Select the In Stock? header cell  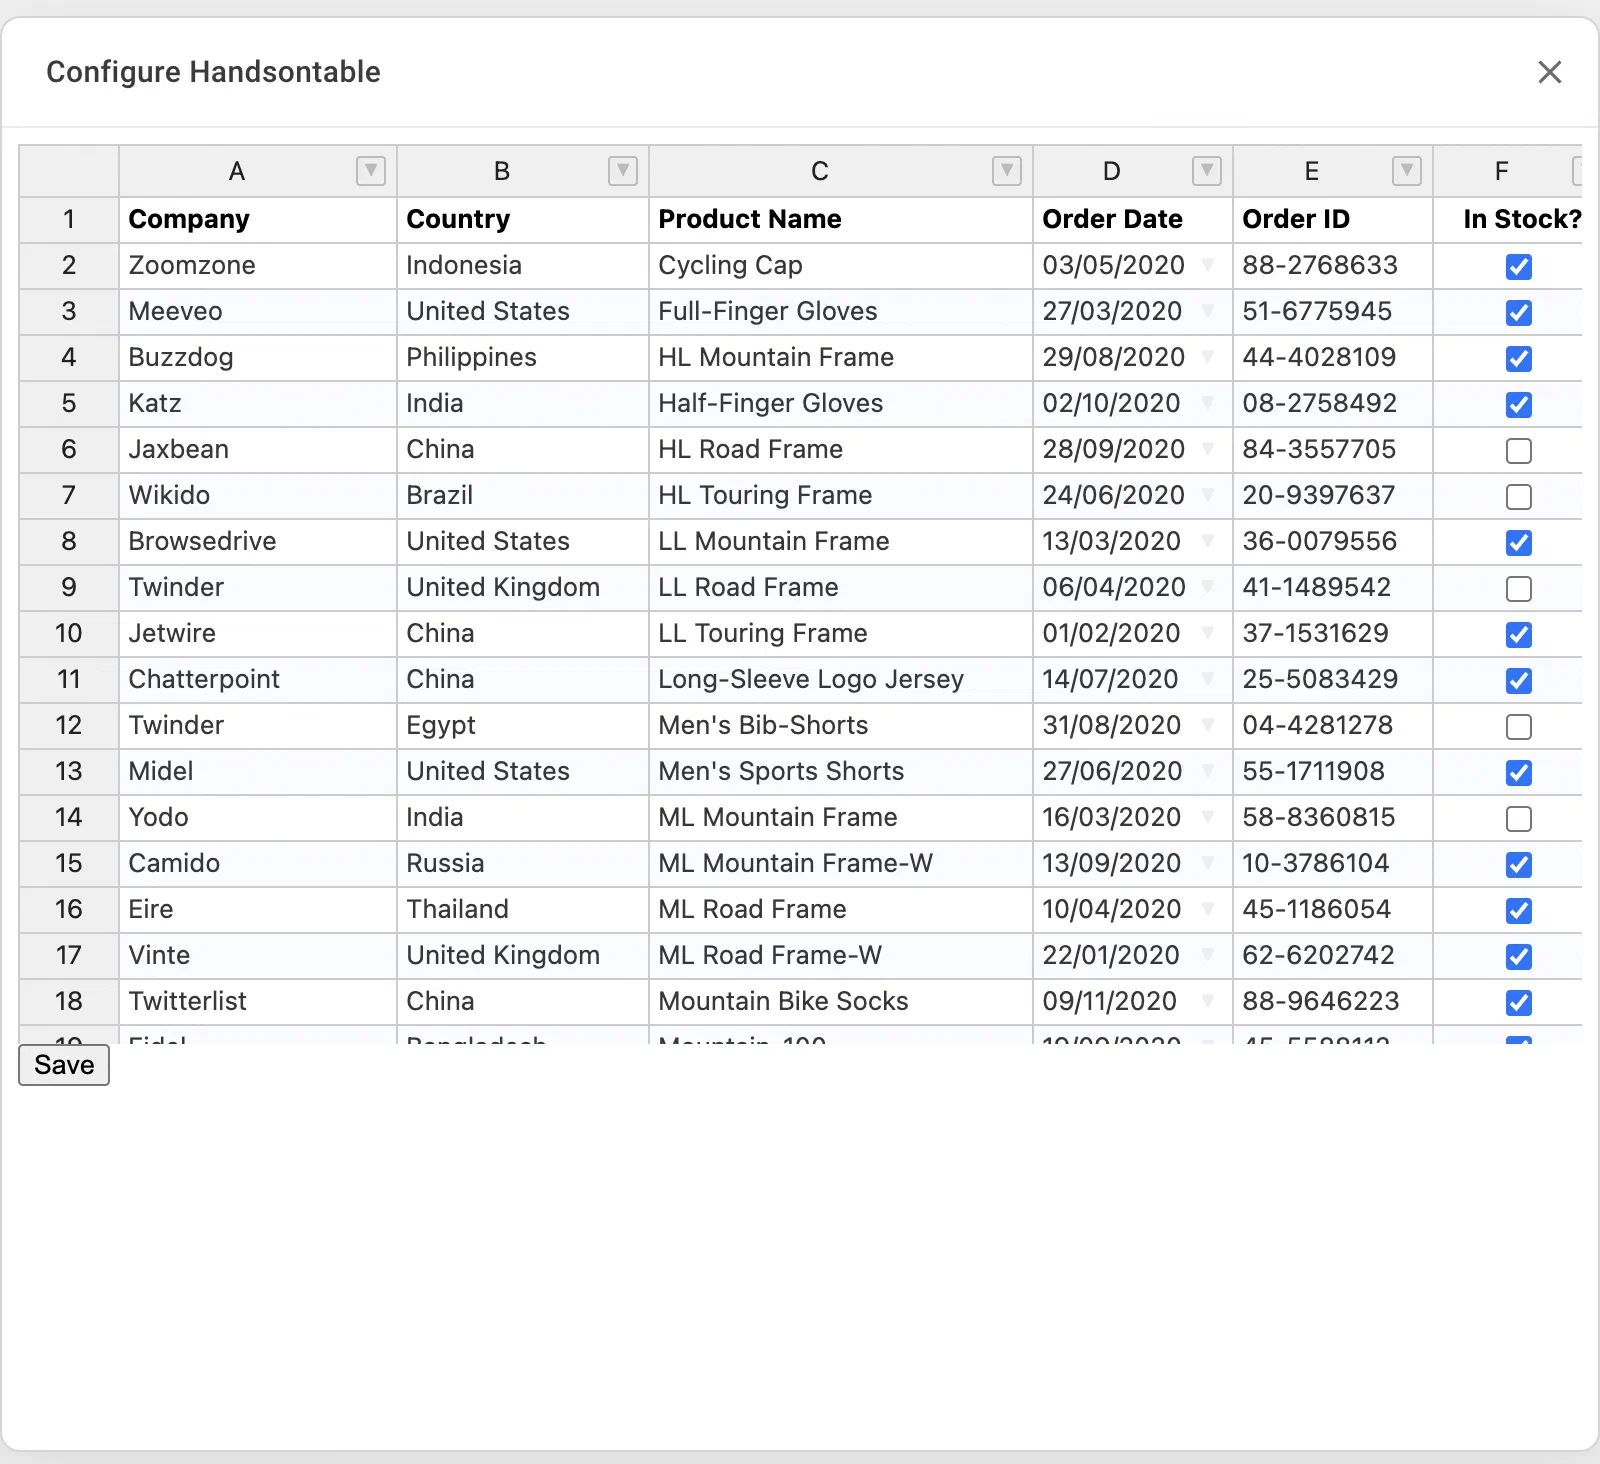tap(1508, 219)
